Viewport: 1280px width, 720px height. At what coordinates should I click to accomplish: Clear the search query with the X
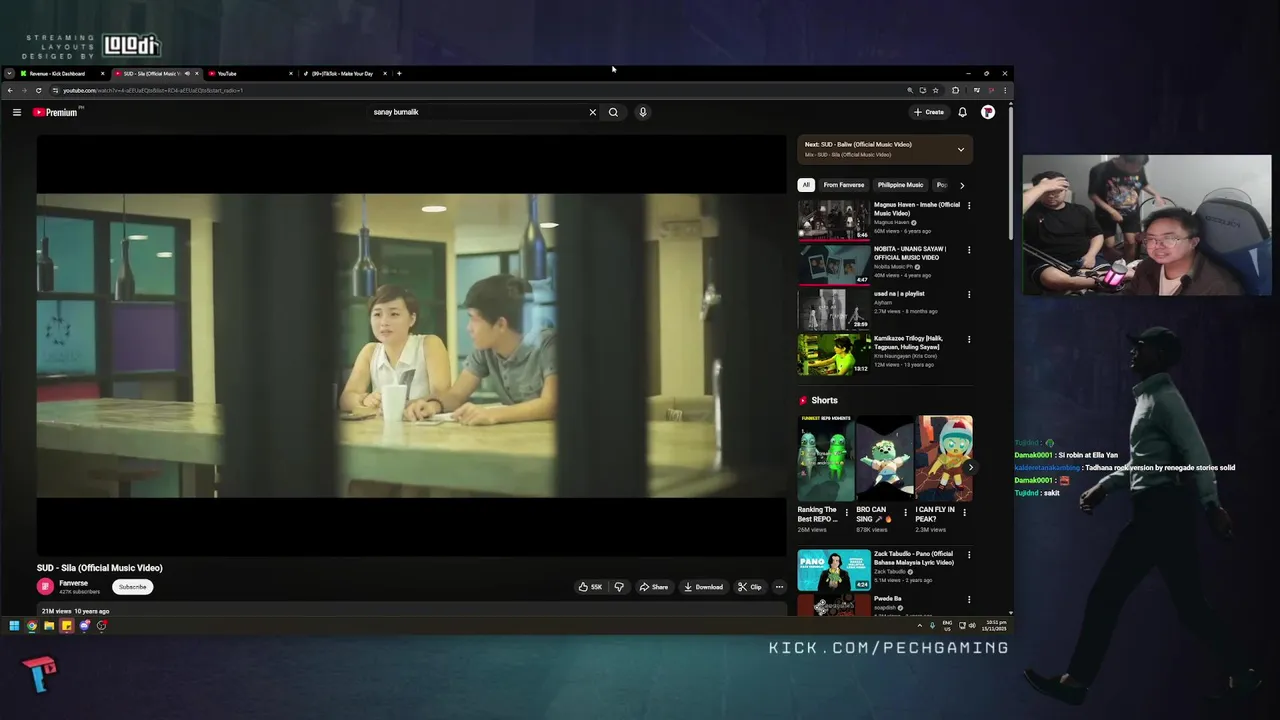coord(592,112)
